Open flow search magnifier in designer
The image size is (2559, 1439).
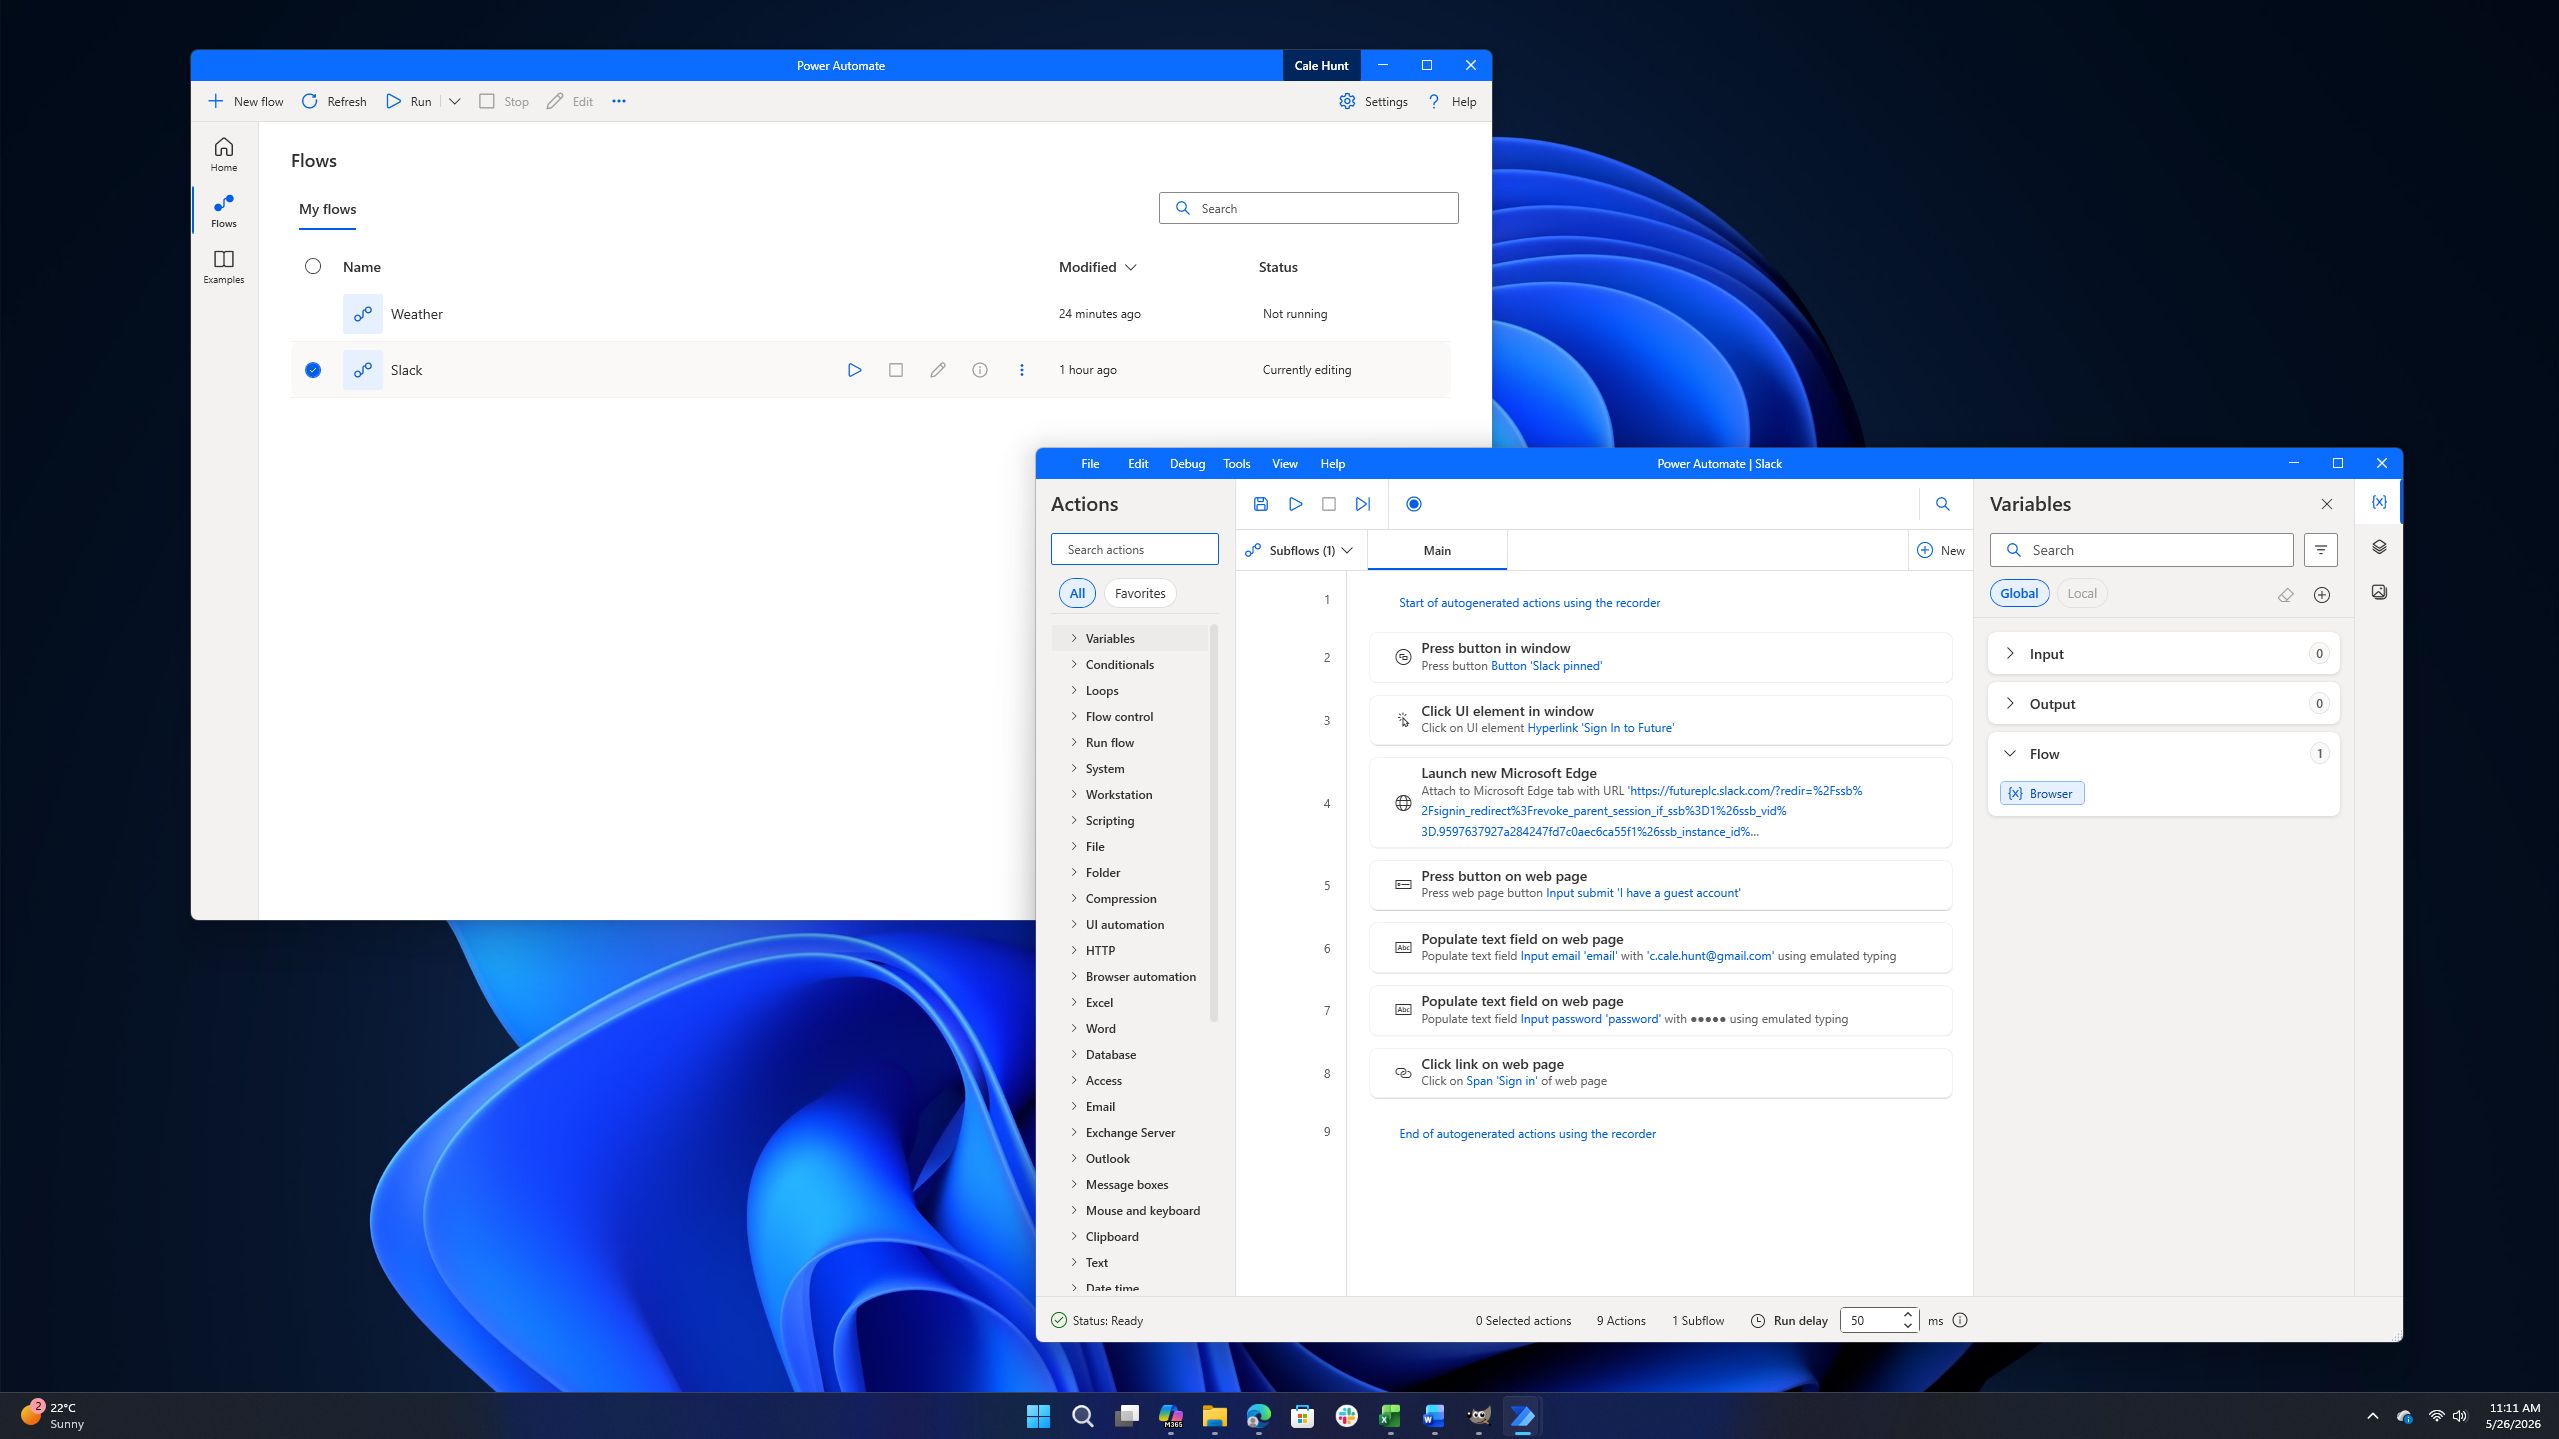click(1942, 504)
